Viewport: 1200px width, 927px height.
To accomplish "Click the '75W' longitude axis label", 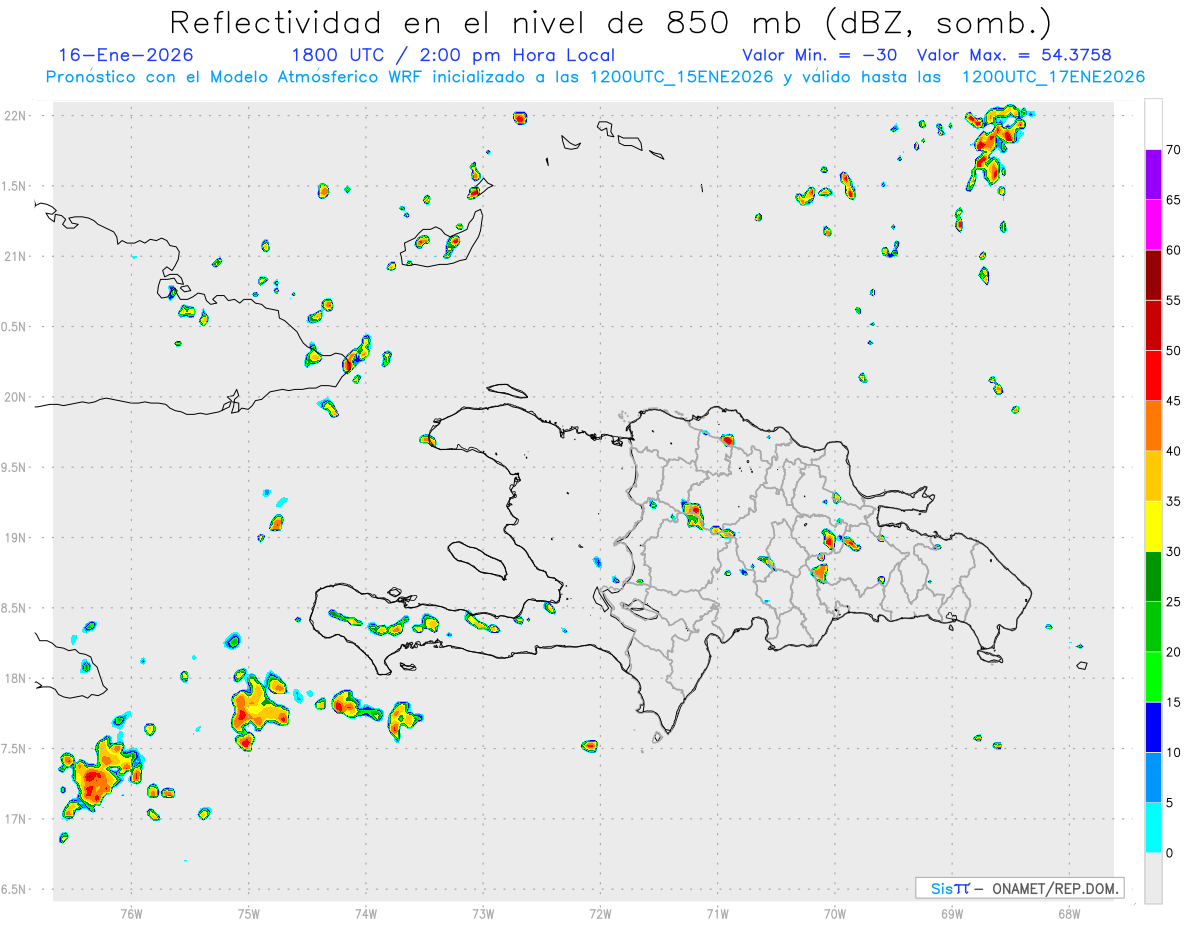I will click(249, 913).
